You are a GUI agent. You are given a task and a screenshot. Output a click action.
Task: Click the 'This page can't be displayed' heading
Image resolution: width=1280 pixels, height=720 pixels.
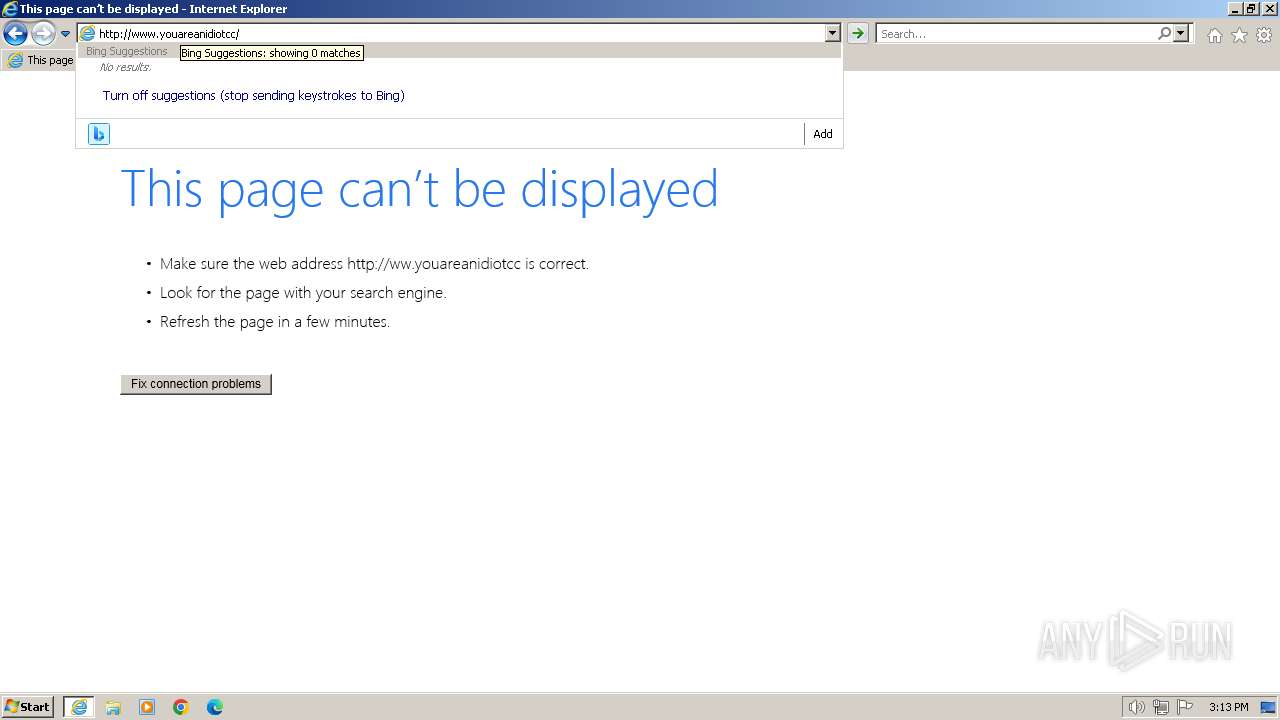[x=419, y=189]
